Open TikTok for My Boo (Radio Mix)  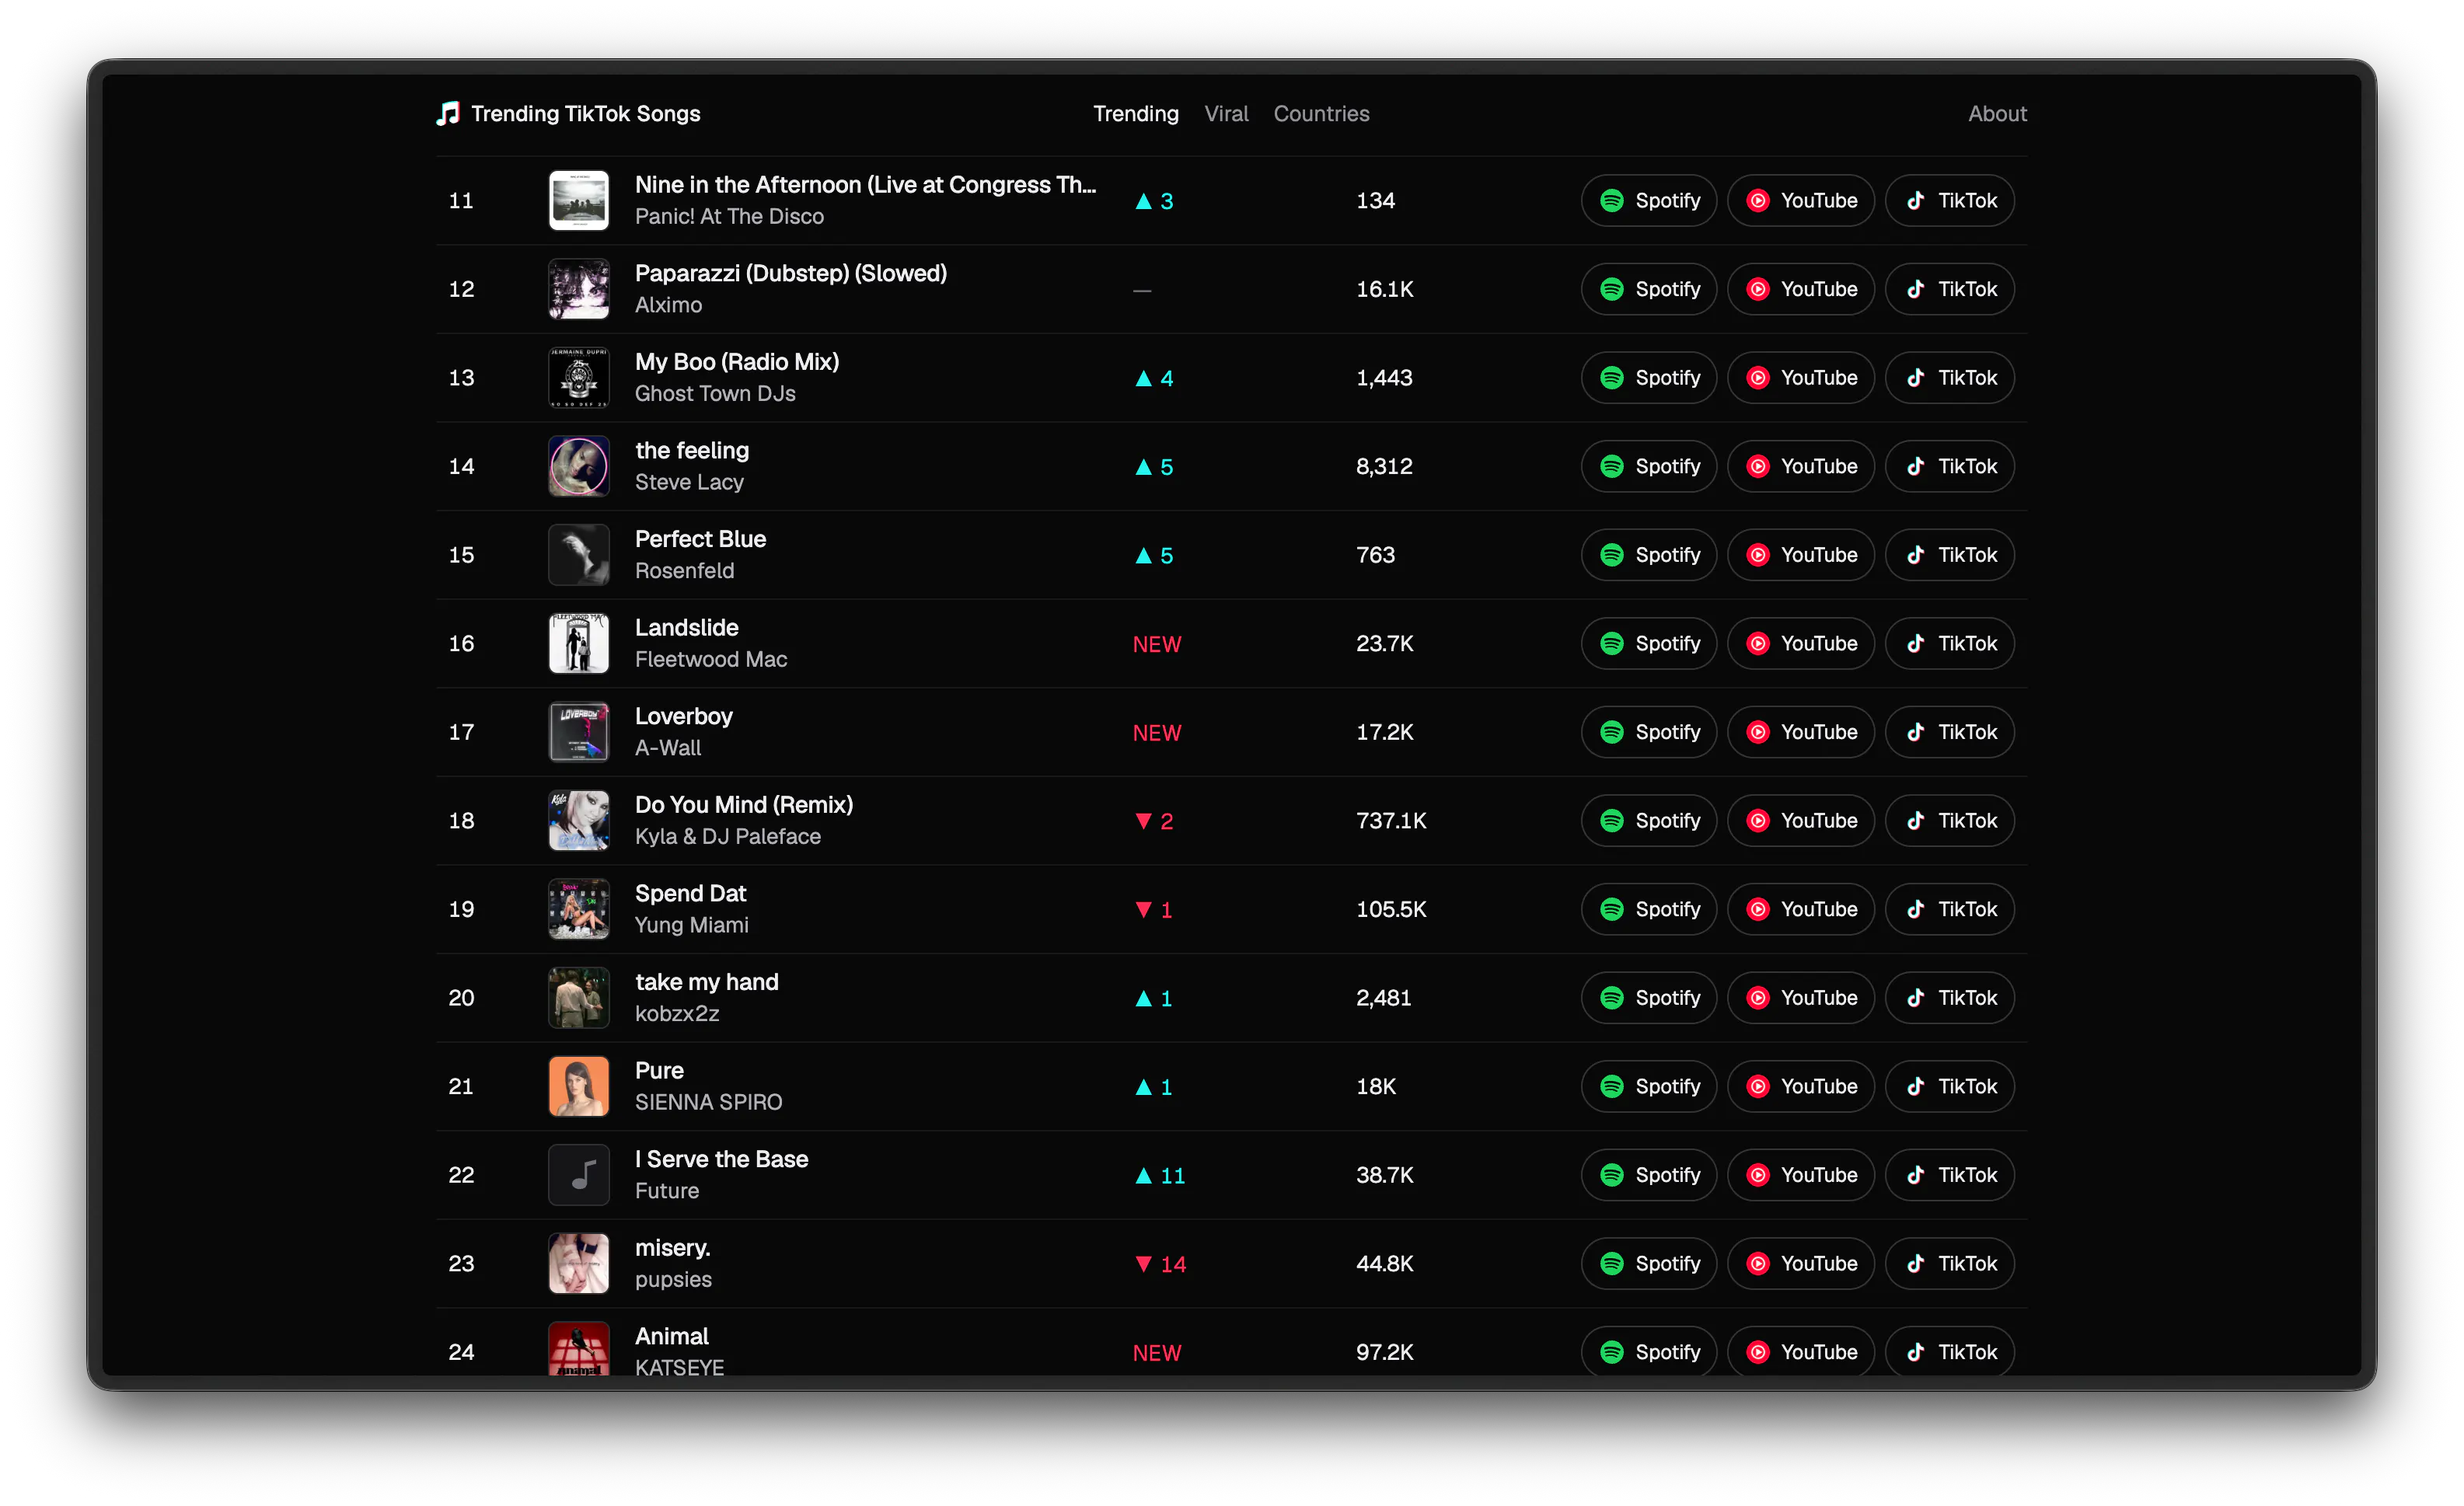(1949, 378)
